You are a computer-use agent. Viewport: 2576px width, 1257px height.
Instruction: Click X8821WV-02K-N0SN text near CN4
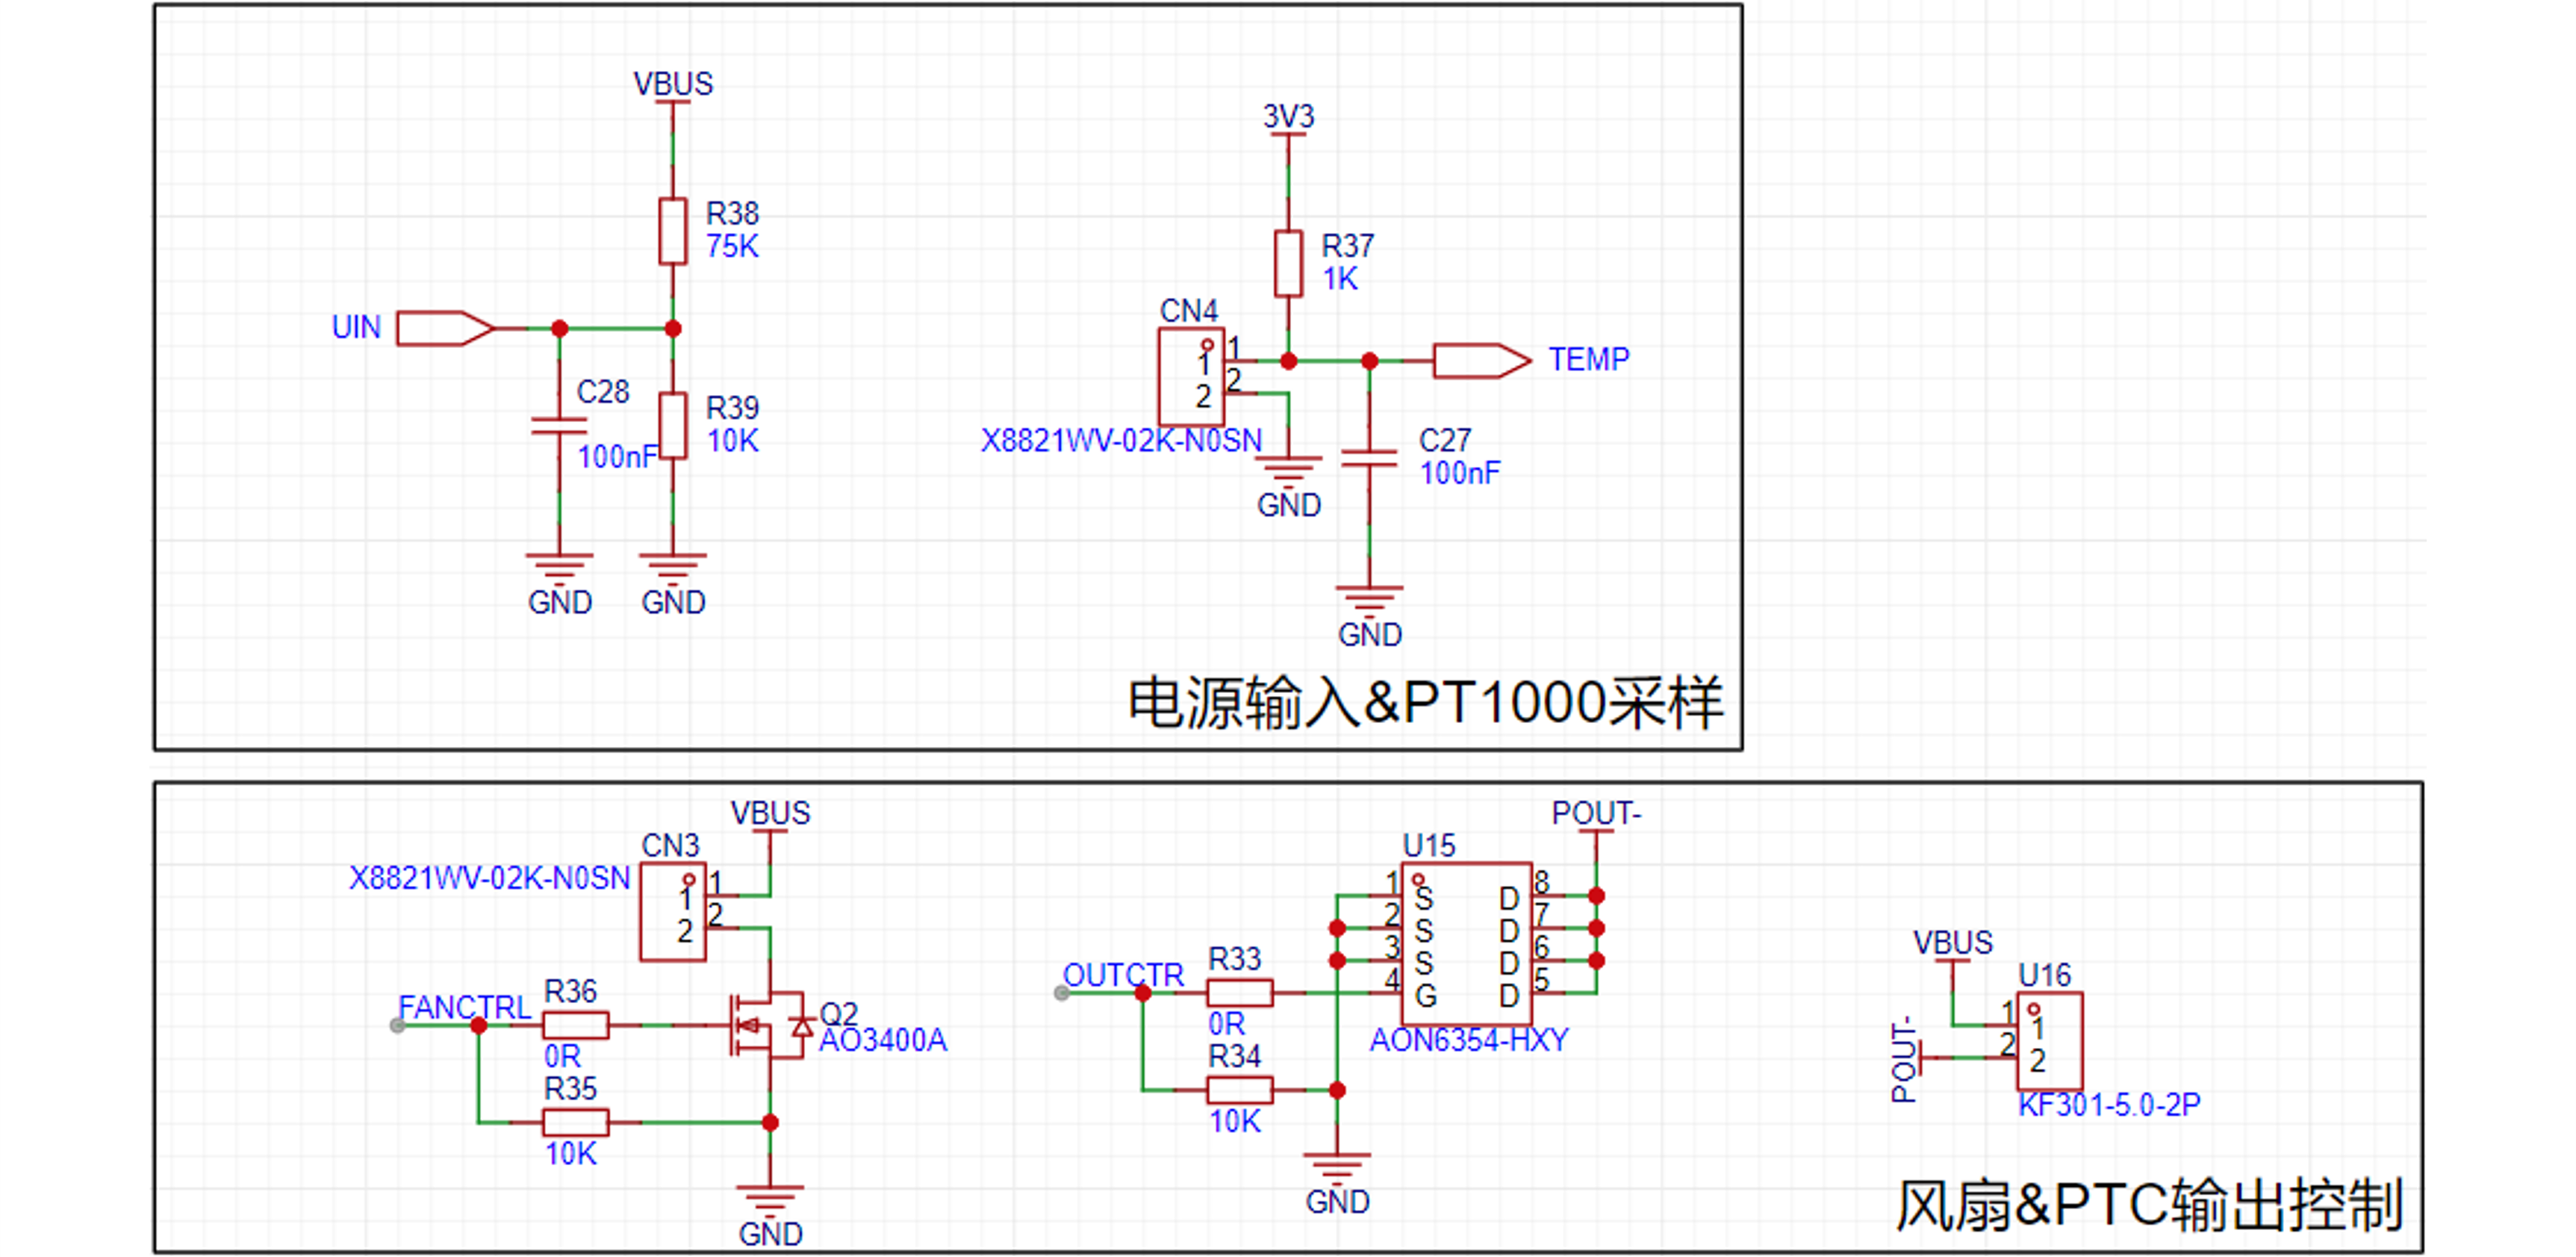pyautogui.click(x=1121, y=441)
